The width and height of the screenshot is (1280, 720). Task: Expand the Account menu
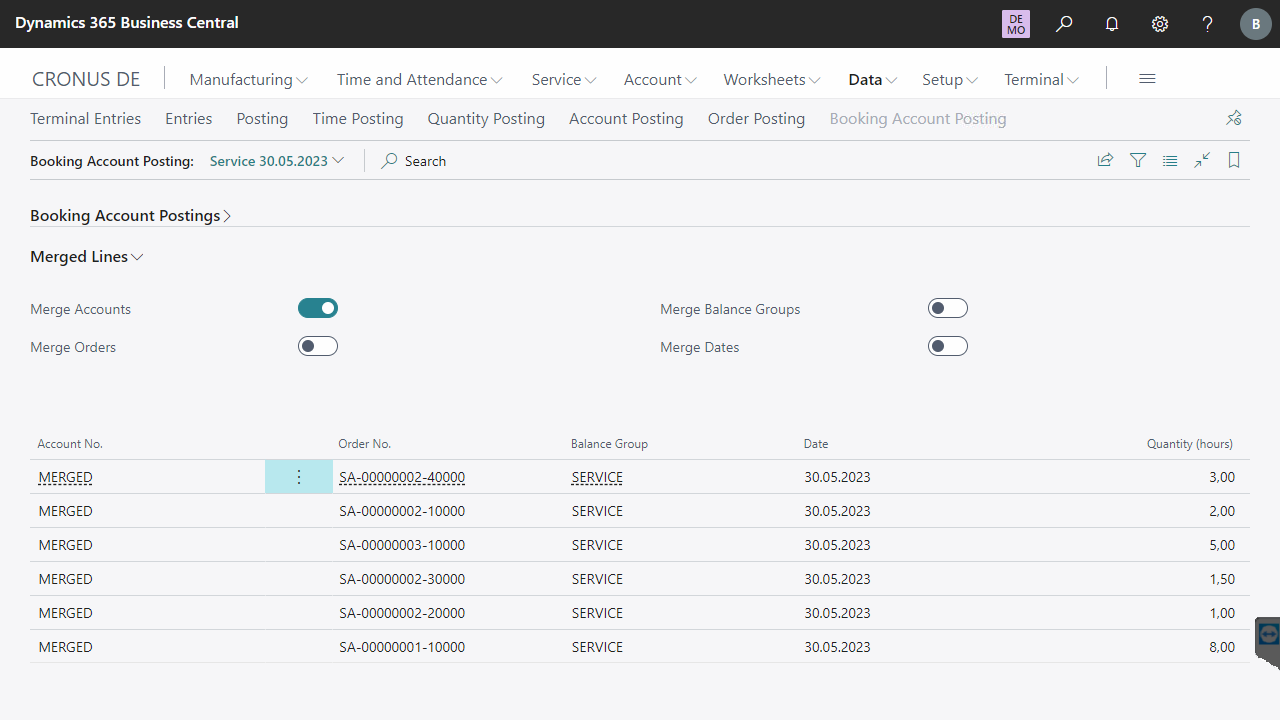coord(660,79)
